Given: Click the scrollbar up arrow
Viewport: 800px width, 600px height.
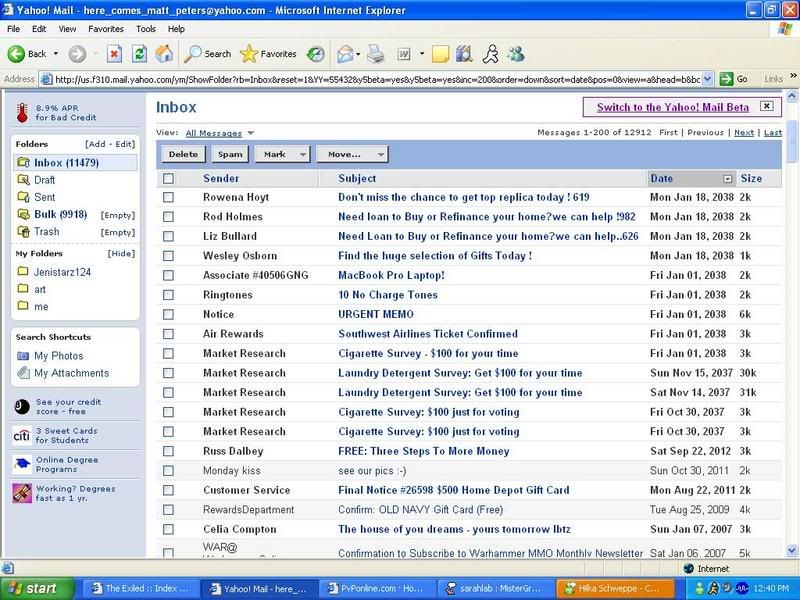Looking at the screenshot, I should tap(792, 96).
